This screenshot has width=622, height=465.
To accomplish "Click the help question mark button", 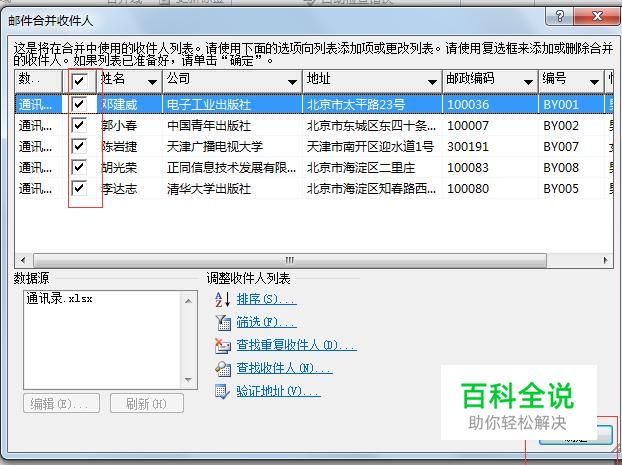I will [560, 16].
